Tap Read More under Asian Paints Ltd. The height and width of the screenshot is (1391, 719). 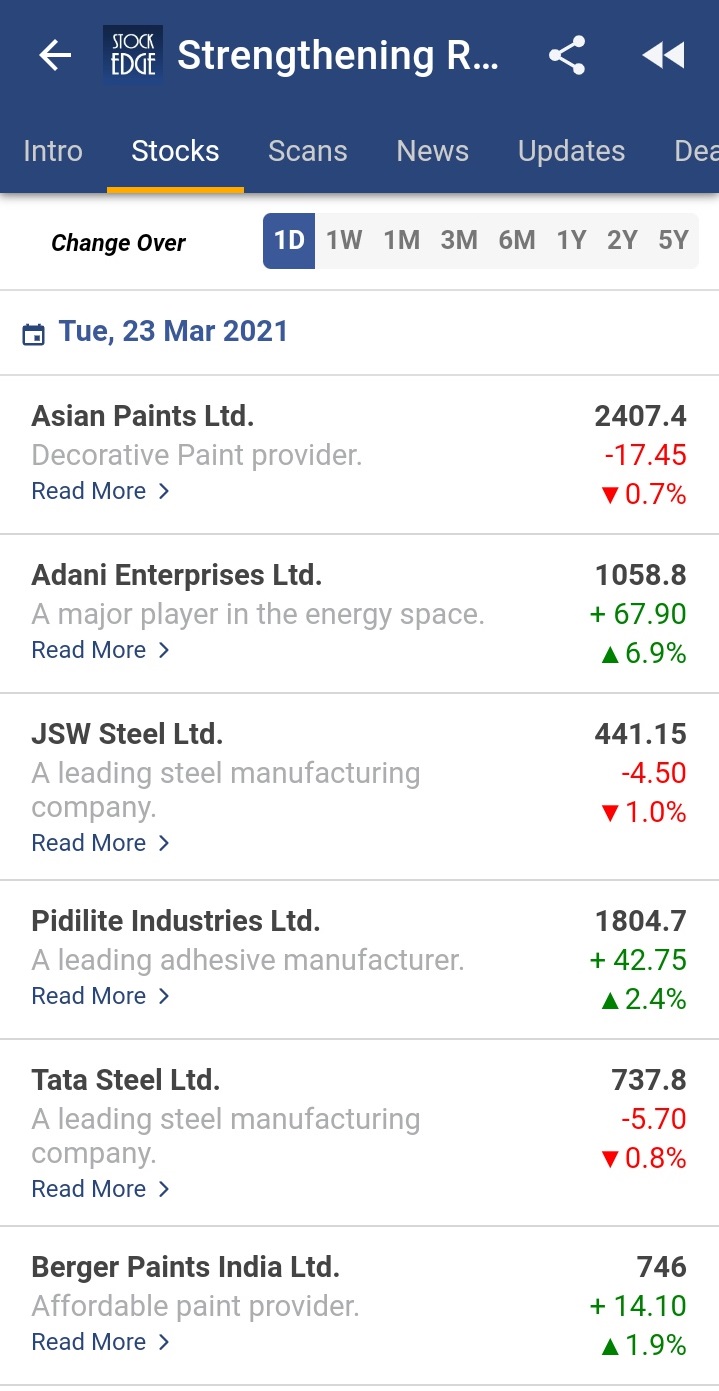89,491
